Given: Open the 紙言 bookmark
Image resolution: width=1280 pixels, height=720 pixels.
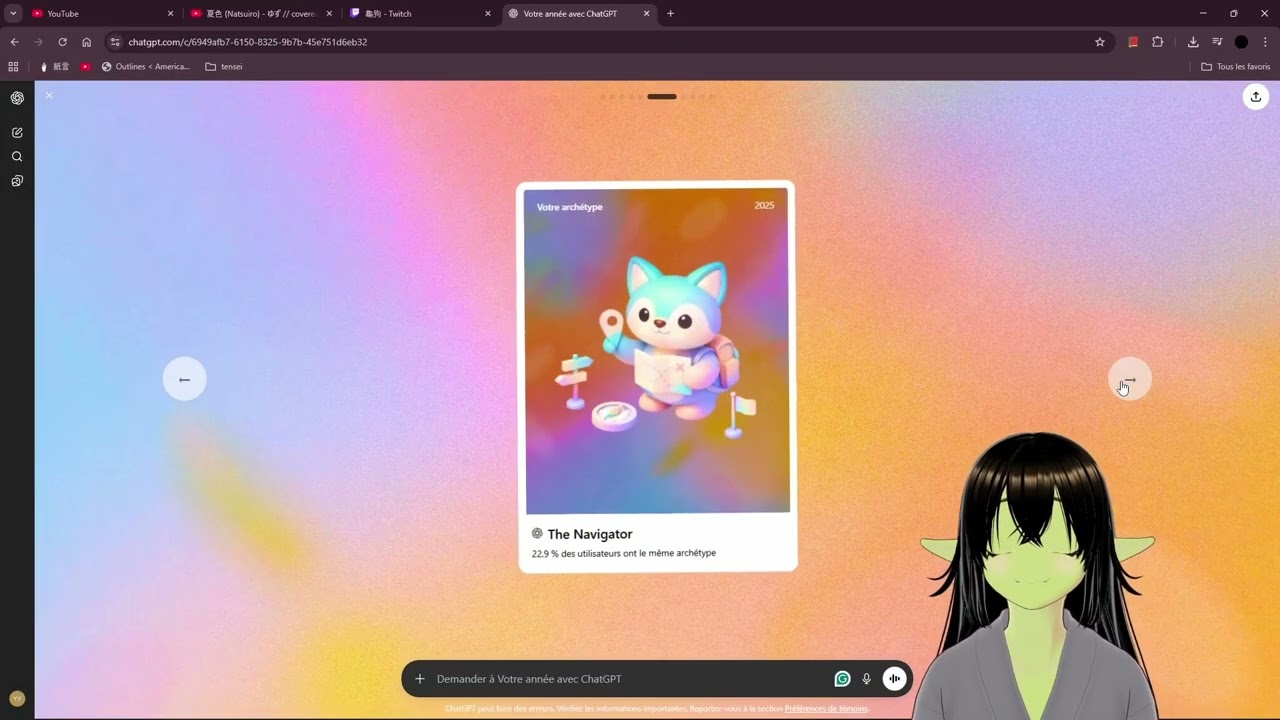Looking at the screenshot, I should tap(54, 67).
